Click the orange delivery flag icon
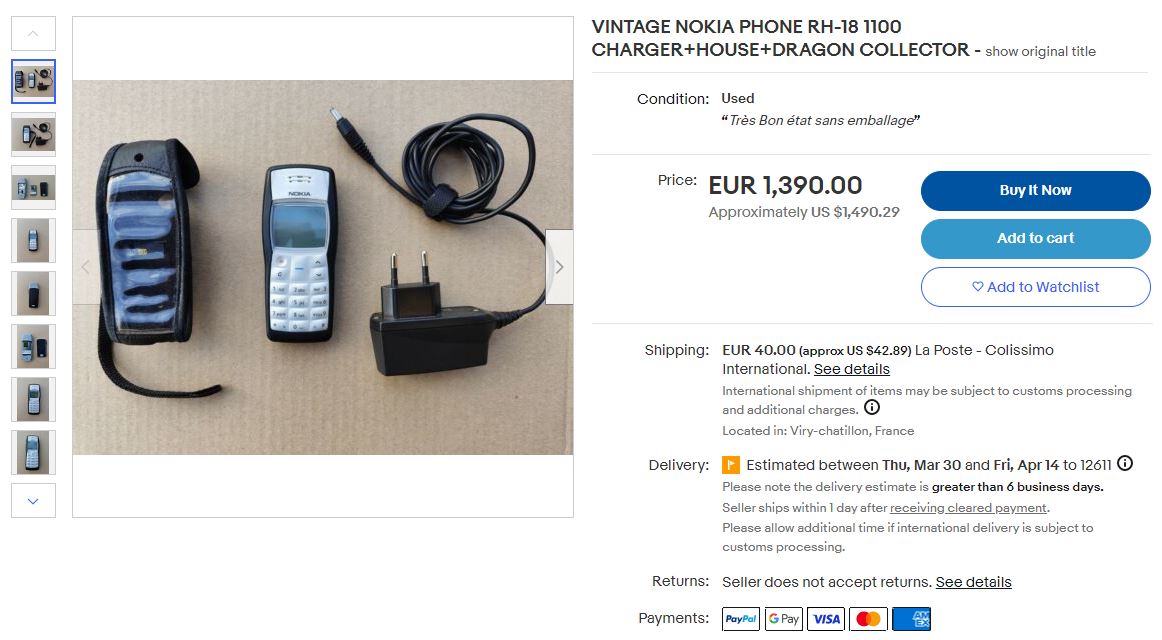Image resolution: width=1162 pixels, height=640 pixels. [731, 465]
